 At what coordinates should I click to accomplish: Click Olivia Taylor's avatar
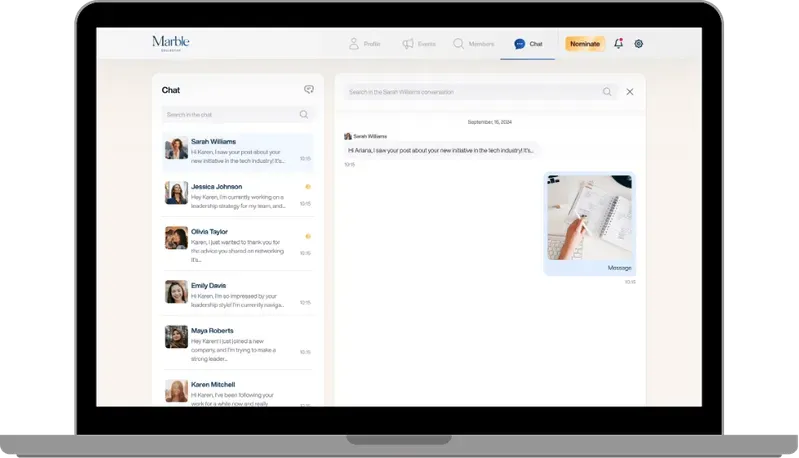(x=176, y=238)
